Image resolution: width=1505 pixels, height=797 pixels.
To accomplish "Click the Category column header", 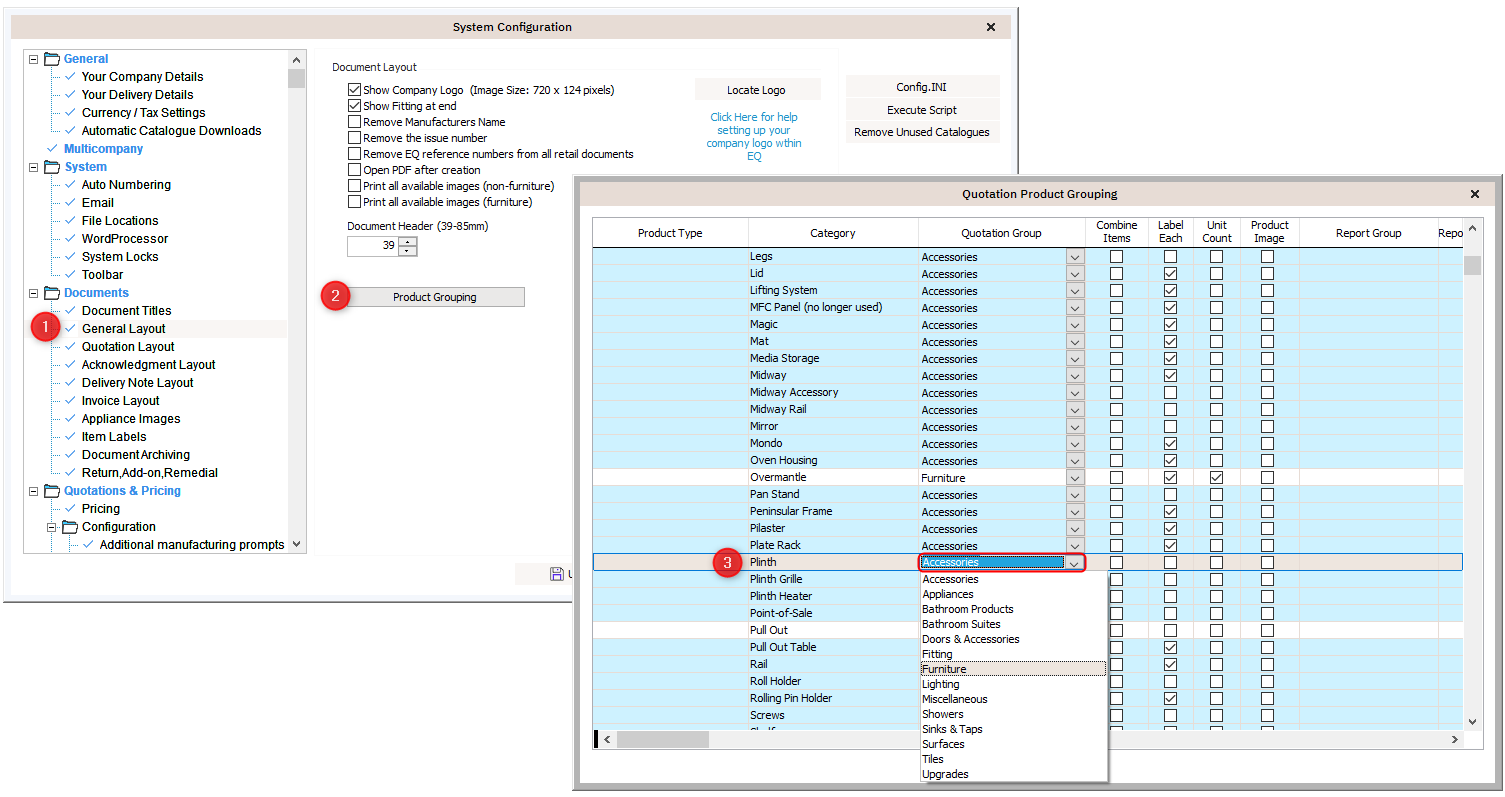I will [833, 233].
